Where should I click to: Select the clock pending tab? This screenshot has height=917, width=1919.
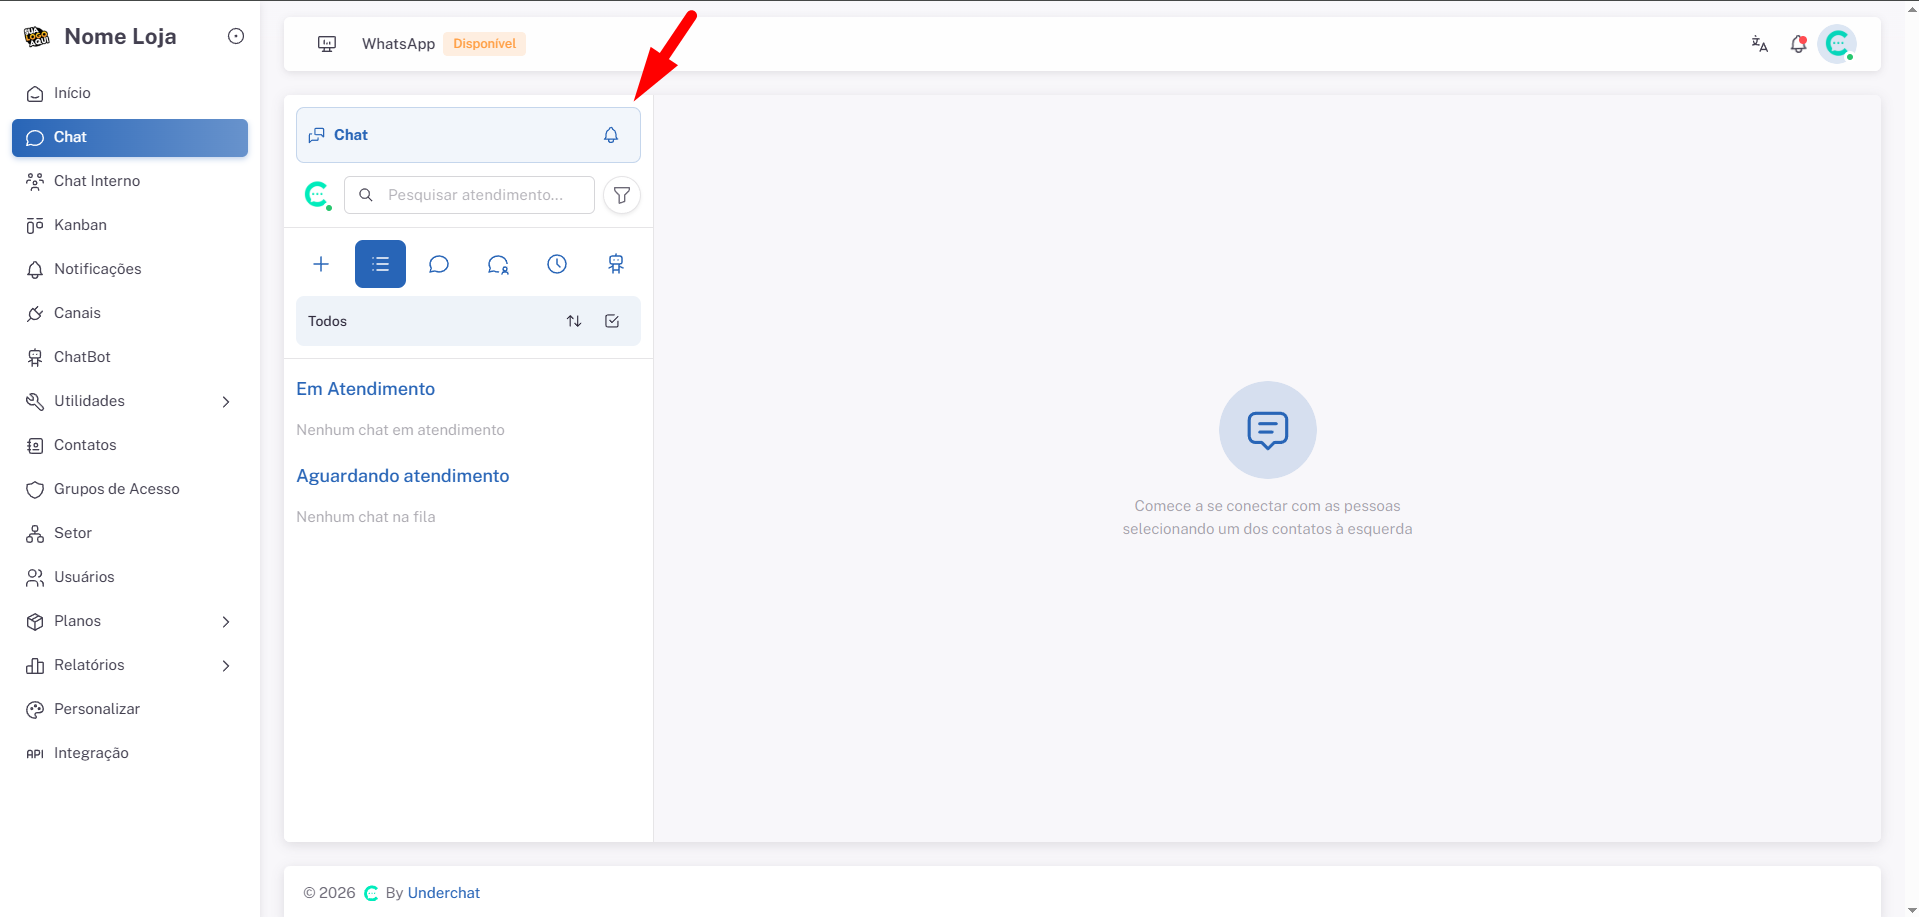(x=557, y=264)
